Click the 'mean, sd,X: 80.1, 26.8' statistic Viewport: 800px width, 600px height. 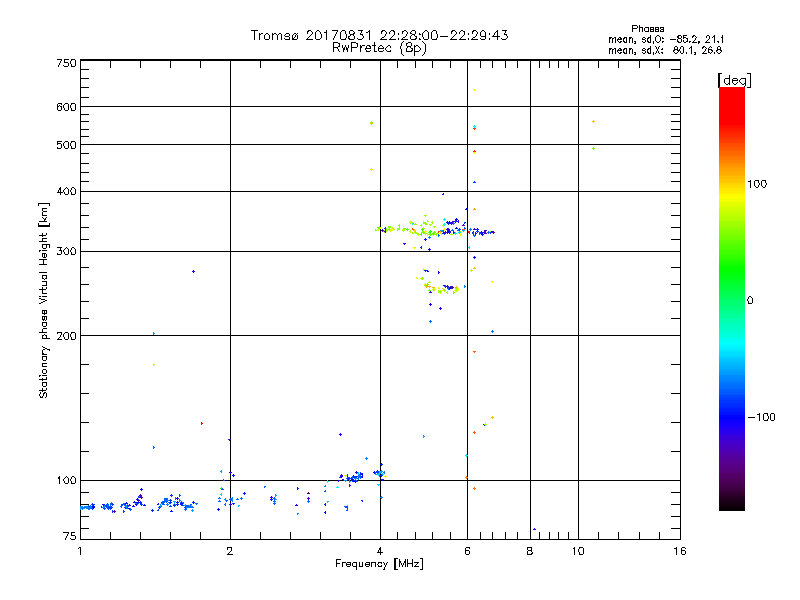click(x=665, y=50)
